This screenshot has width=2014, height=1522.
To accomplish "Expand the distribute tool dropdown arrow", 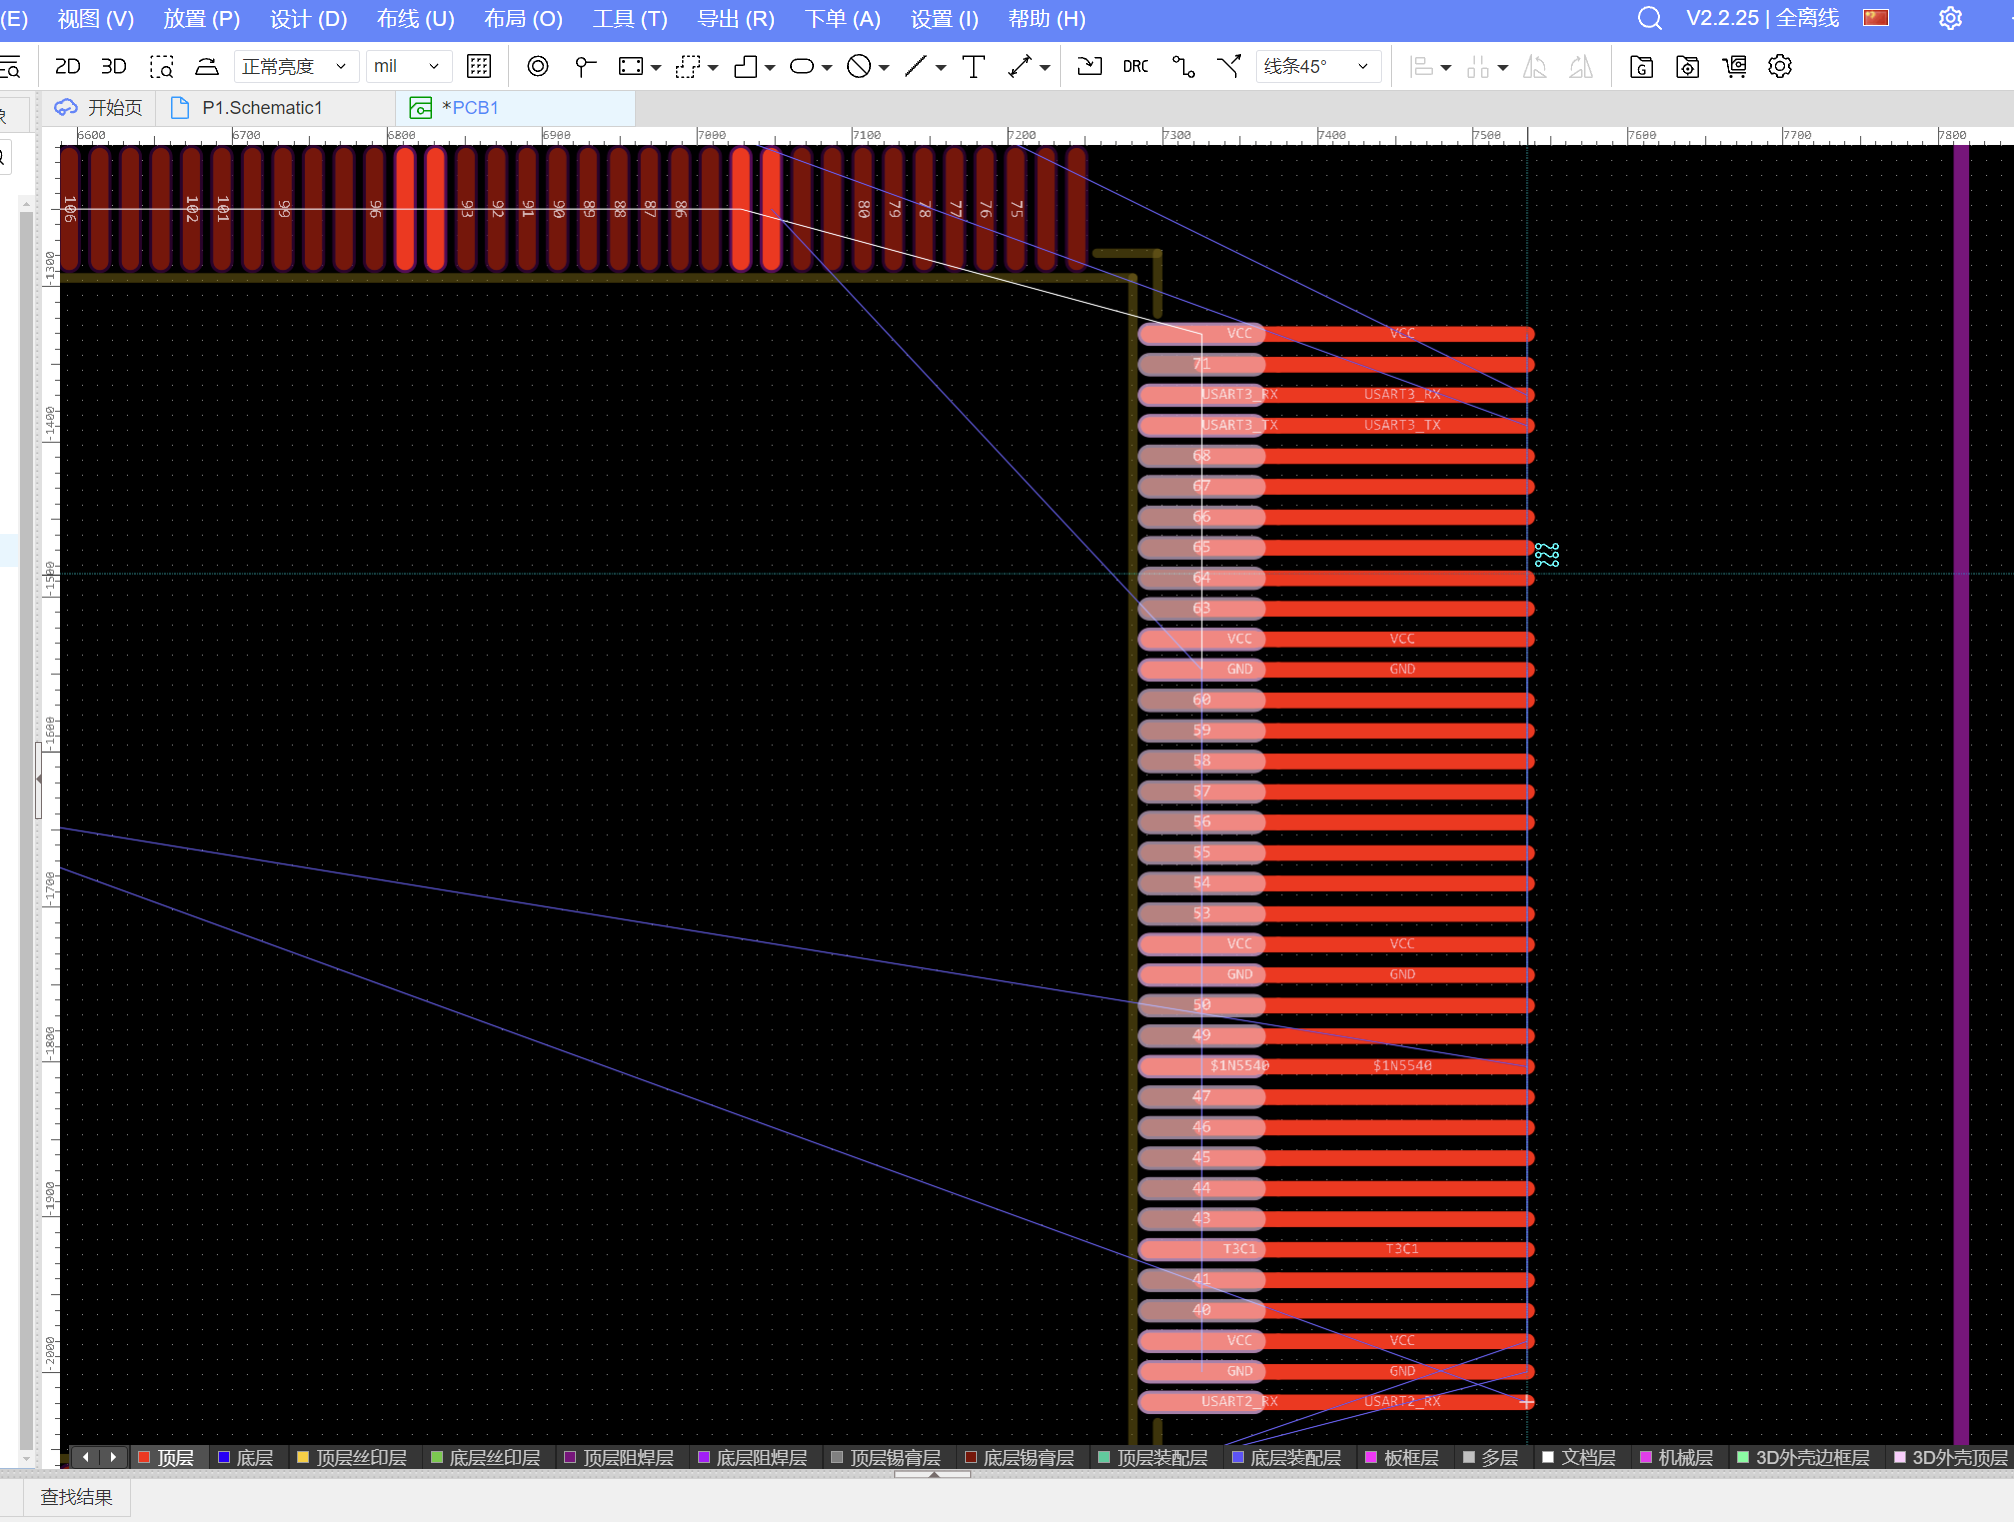I will click(x=1503, y=68).
